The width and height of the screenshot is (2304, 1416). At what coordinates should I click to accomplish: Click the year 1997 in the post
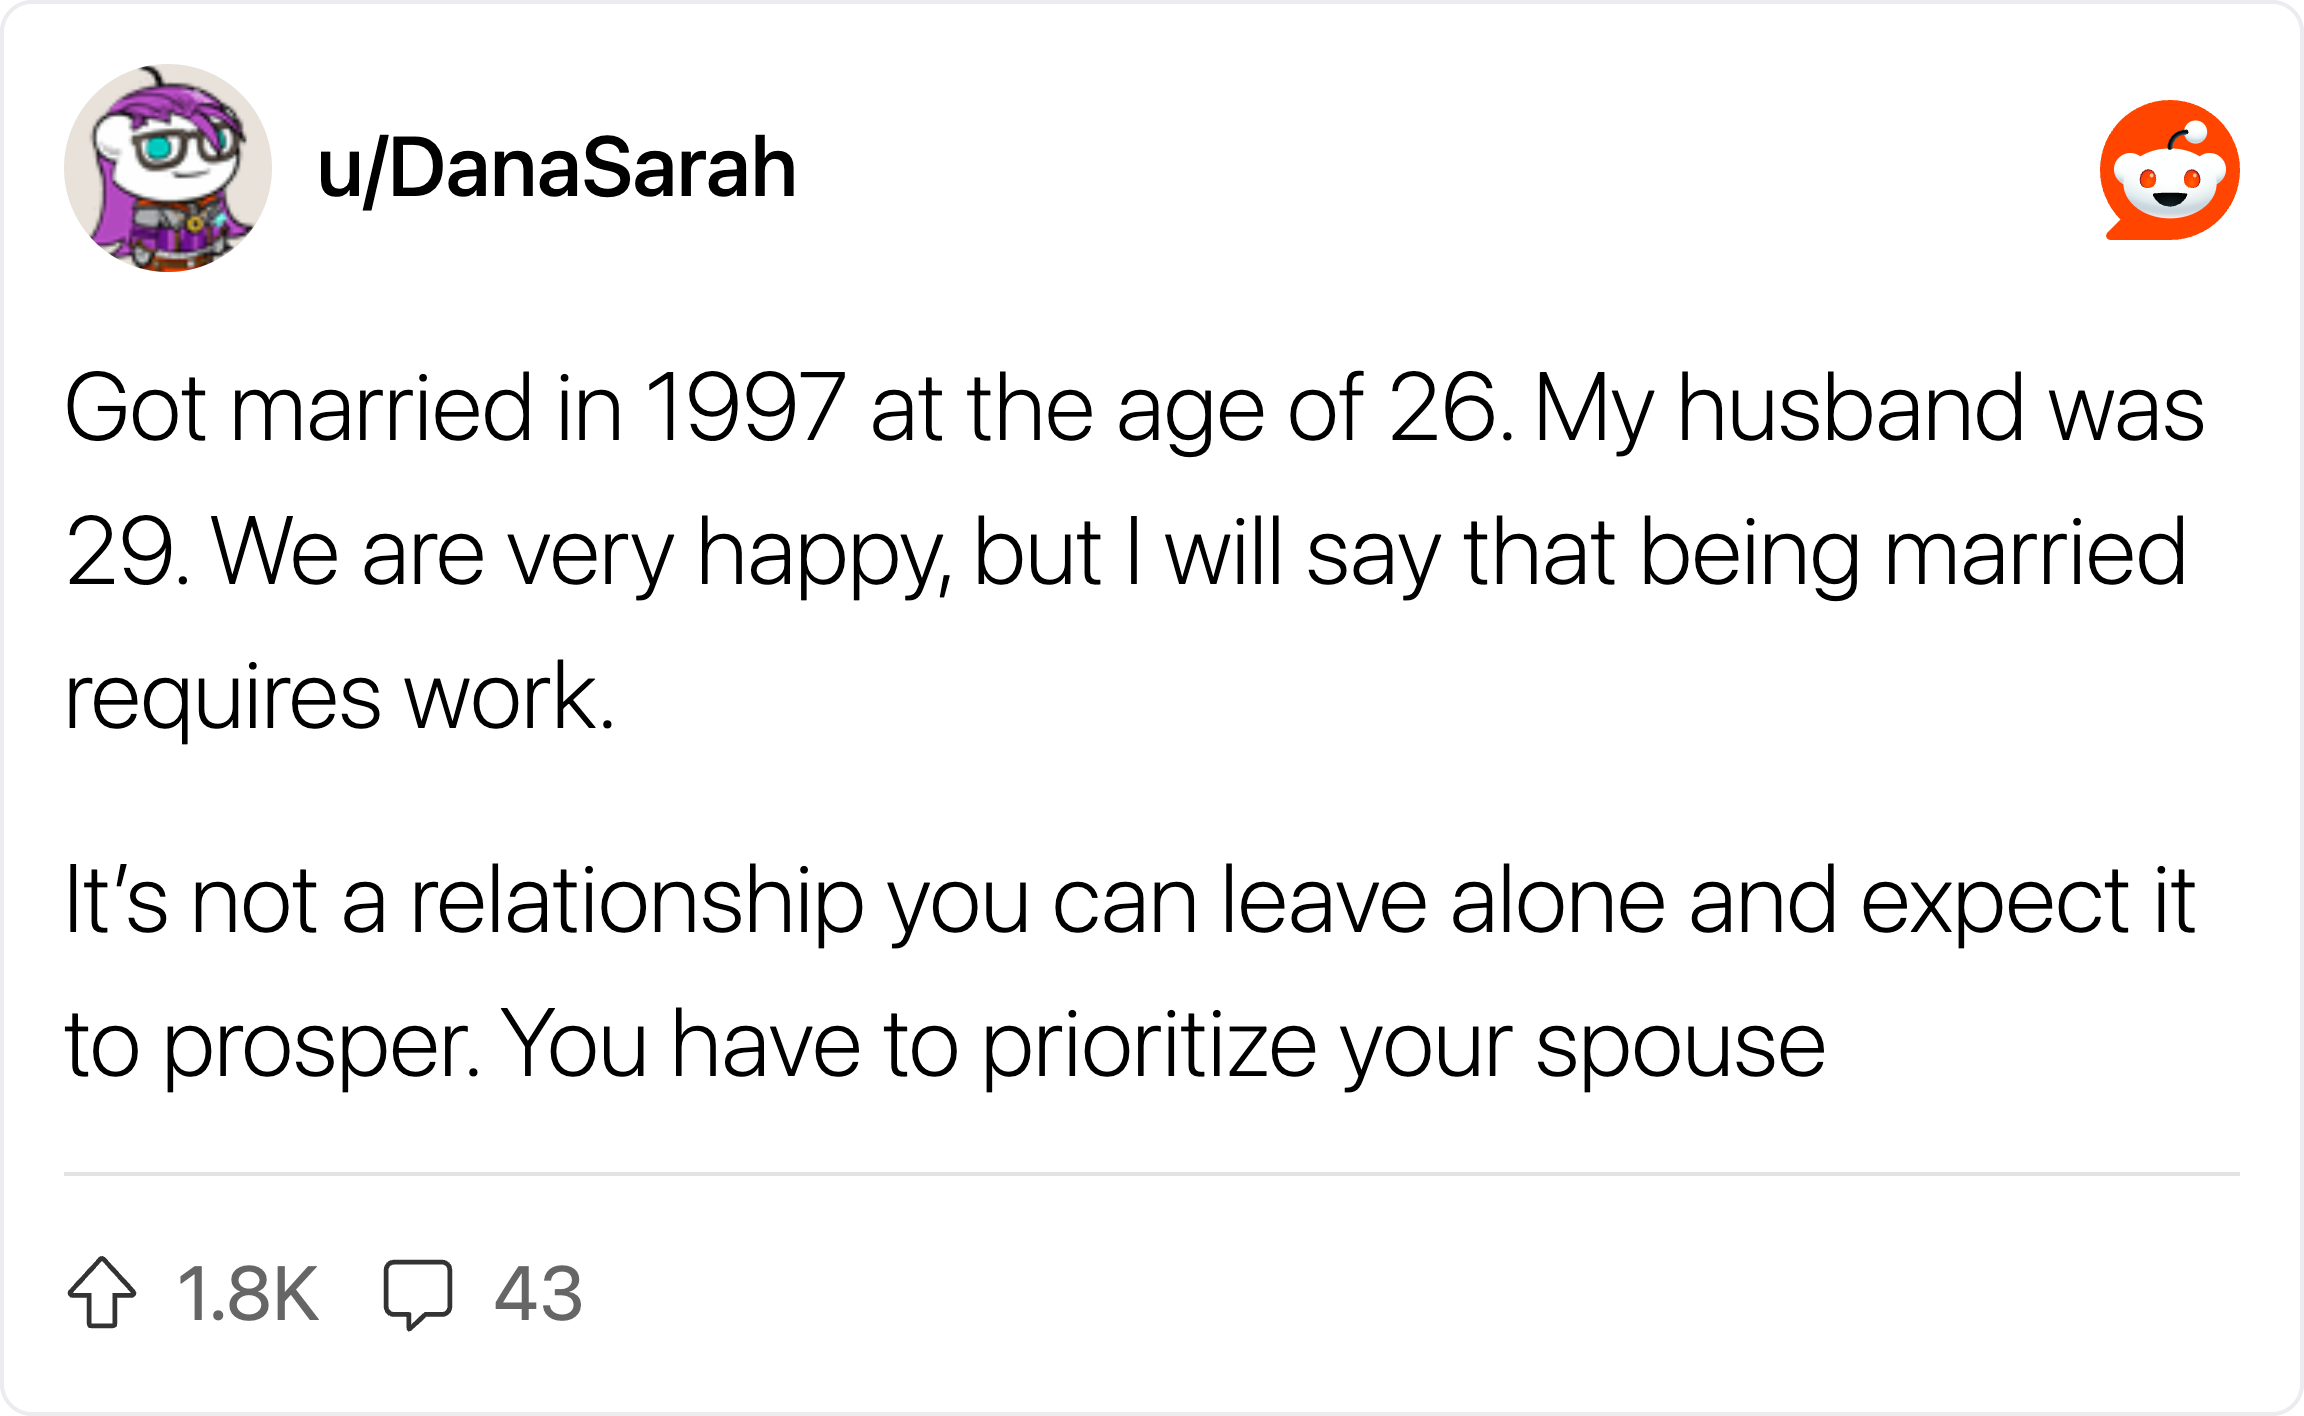tap(745, 408)
